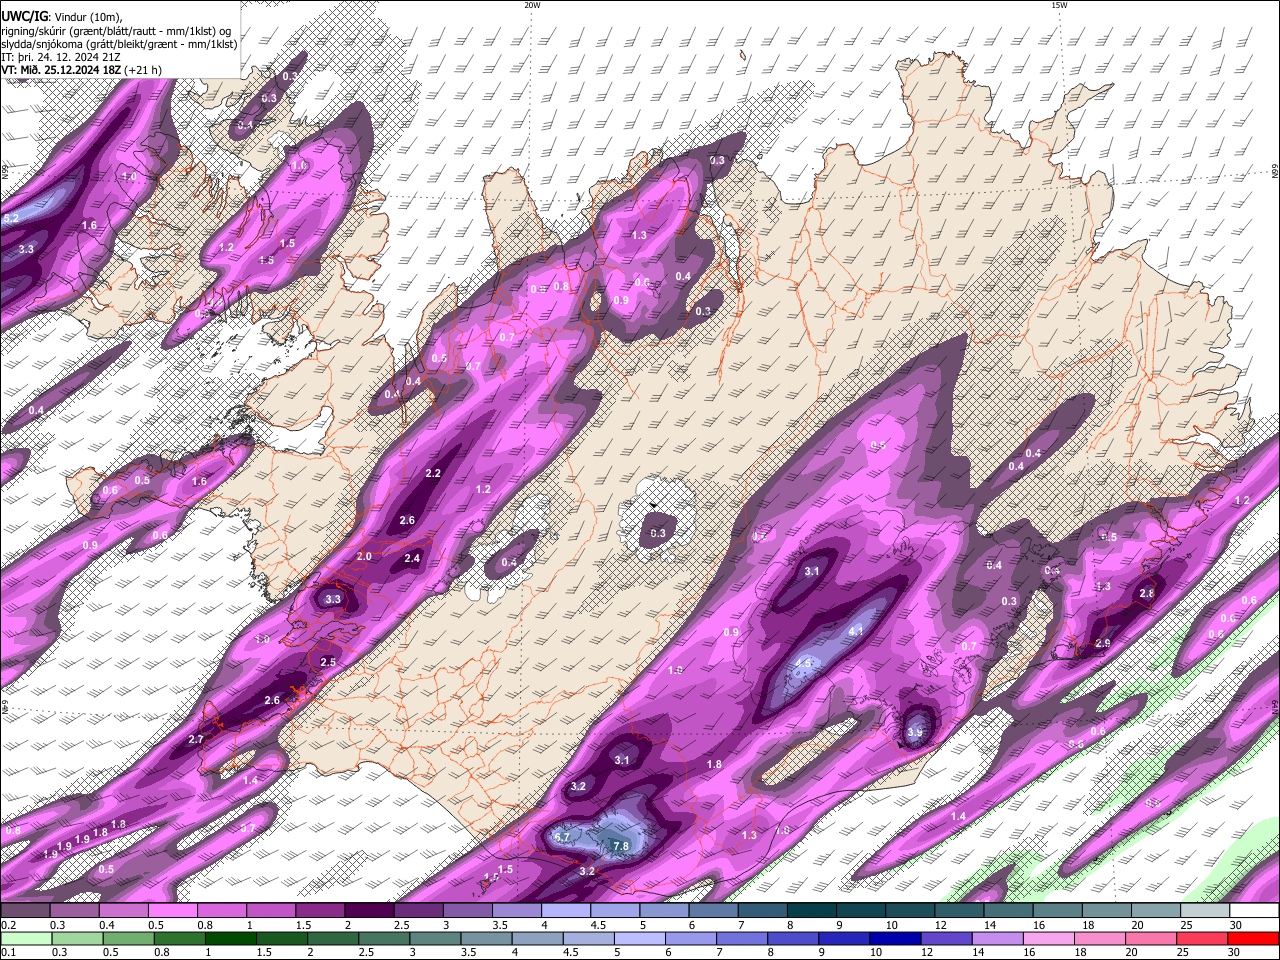This screenshot has width=1280, height=960.
Task: Click the '2.0' precipitation value on the map
Action: 364,556
